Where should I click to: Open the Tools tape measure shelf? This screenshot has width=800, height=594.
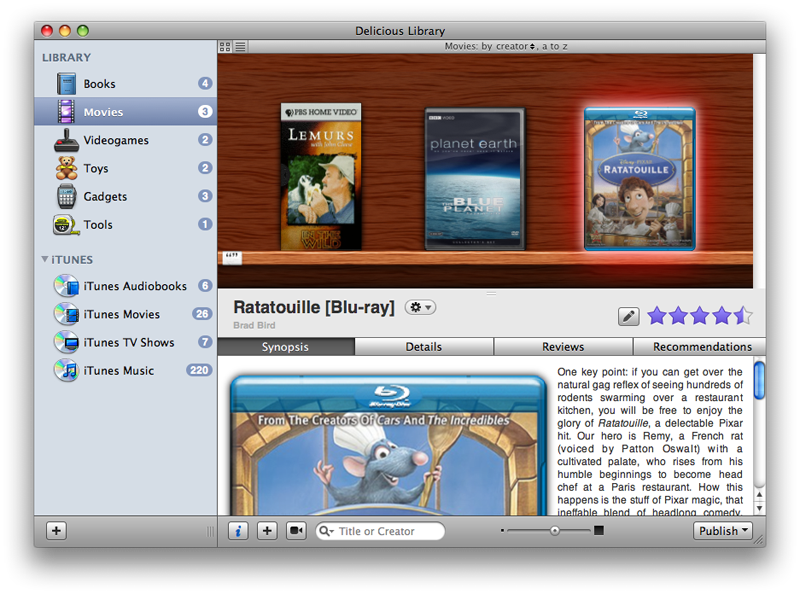point(125,225)
